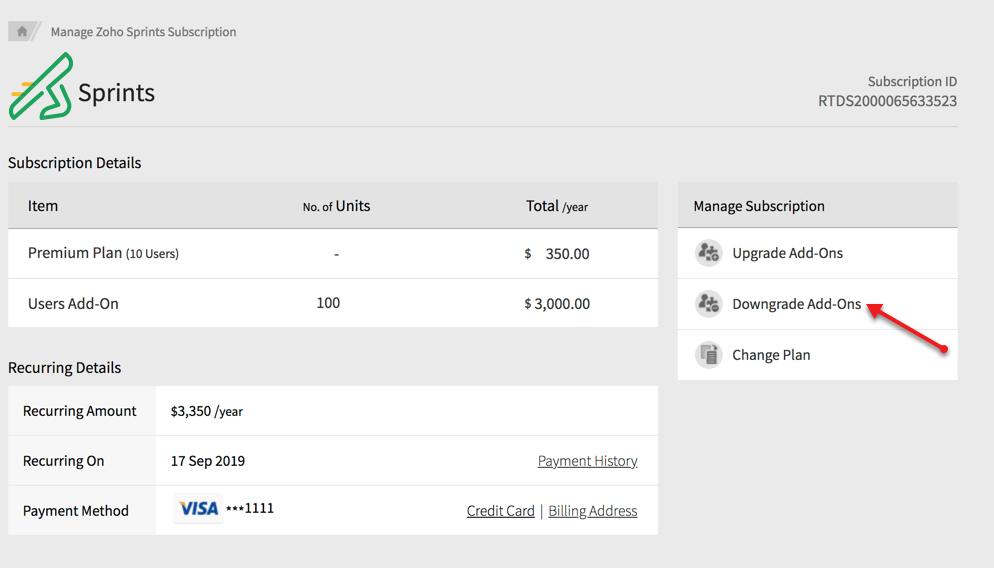Viewport: 994px width, 568px height.
Task: Open the Billing Address link
Action: [x=592, y=511]
